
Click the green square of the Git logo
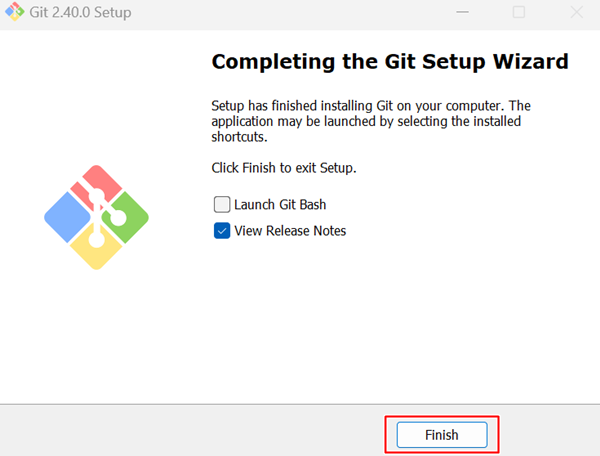128,217
